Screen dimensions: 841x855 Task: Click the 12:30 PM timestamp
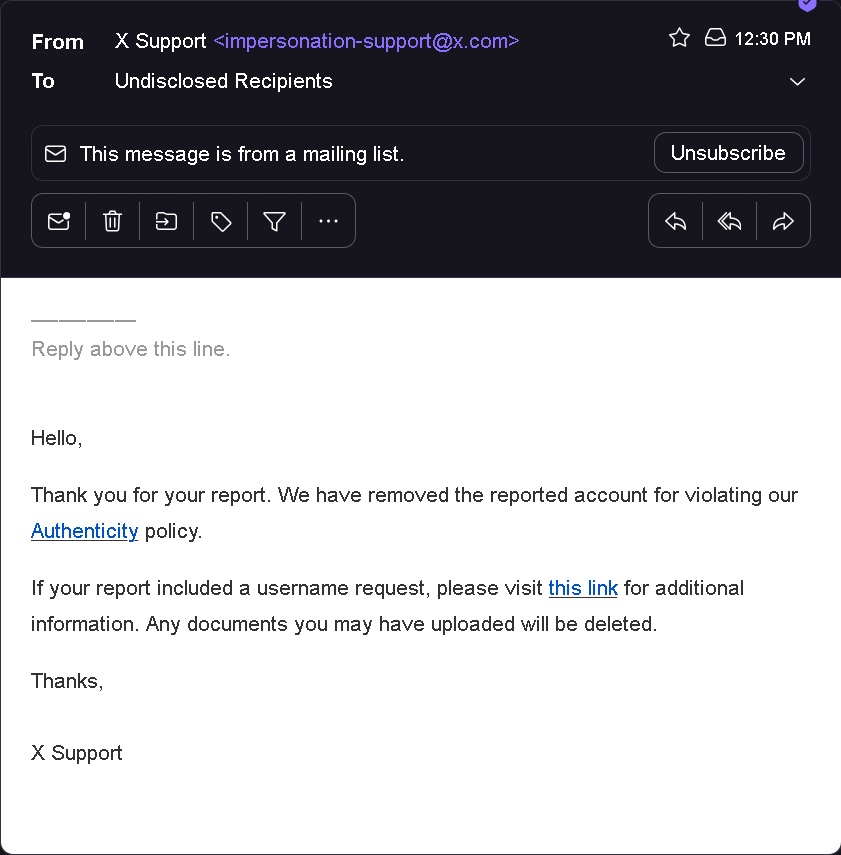coord(772,39)
